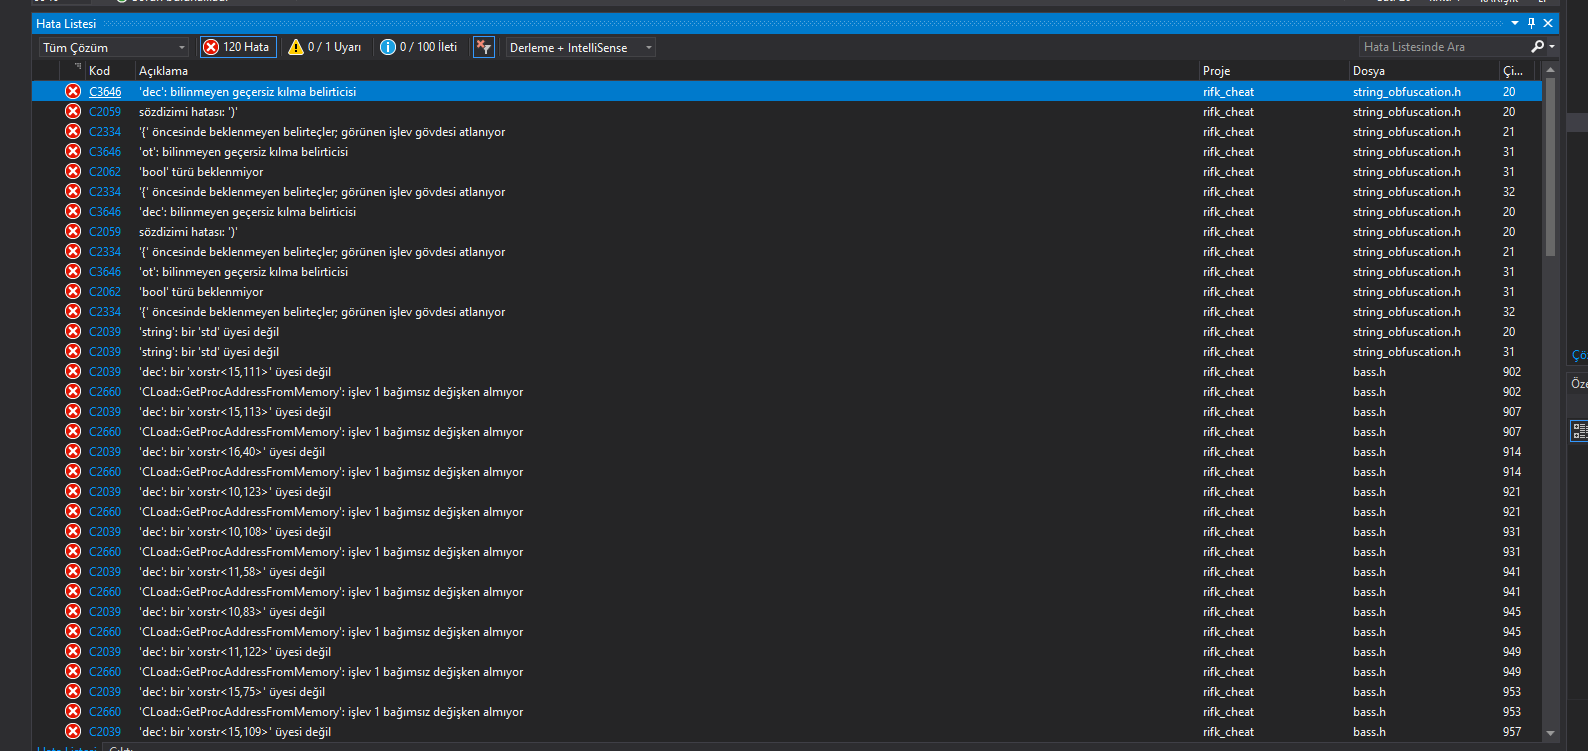
Task: Click line number 957 in 'xorstr<15,109>' row
Action: tap(1511, 731)
